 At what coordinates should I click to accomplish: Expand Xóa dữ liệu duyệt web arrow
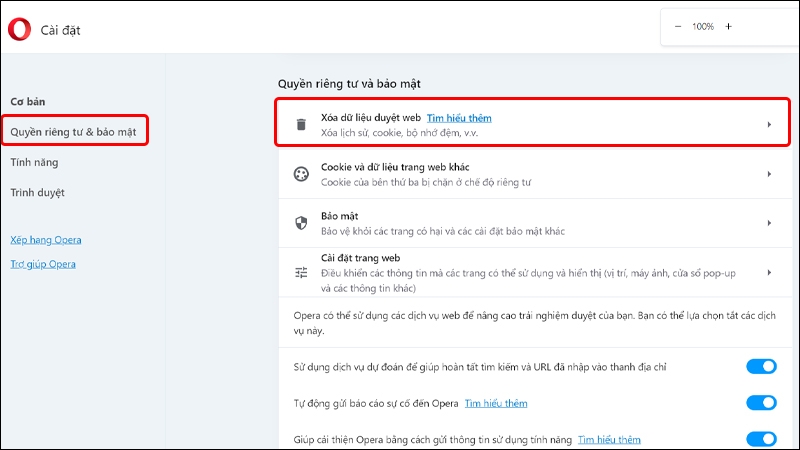(x=769, y=124)
